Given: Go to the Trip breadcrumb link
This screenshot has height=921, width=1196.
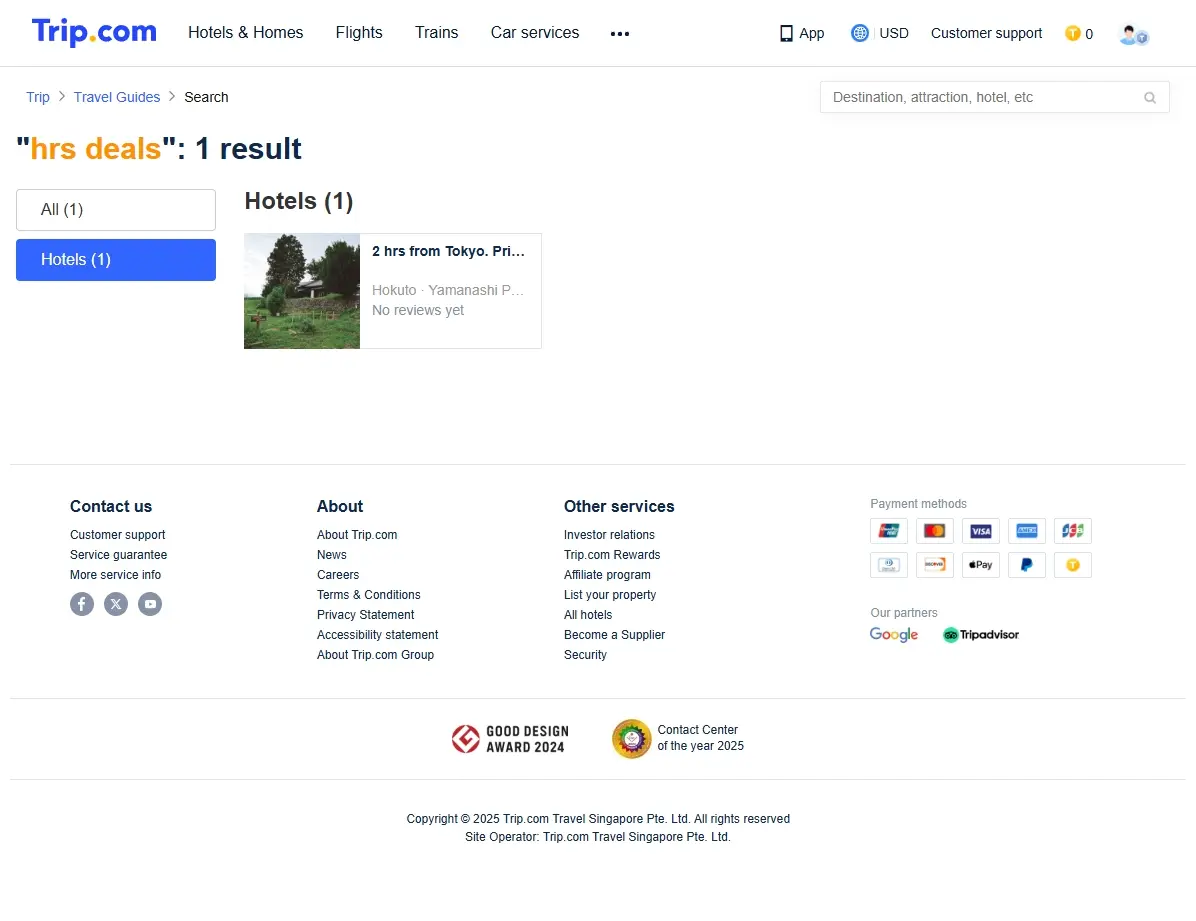Looking at the screenshot, I should click(37, 97).
